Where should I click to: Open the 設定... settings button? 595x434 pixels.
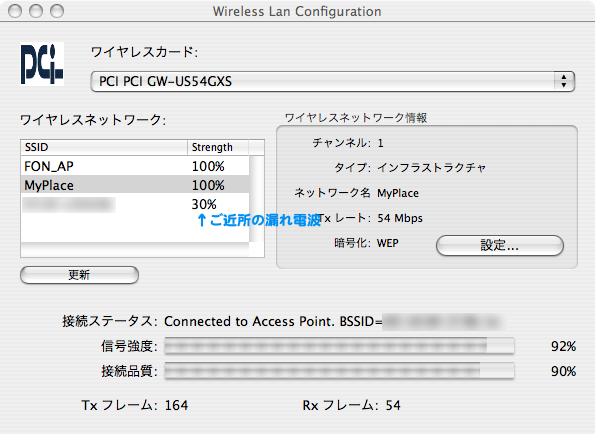(x=500, y=245)
